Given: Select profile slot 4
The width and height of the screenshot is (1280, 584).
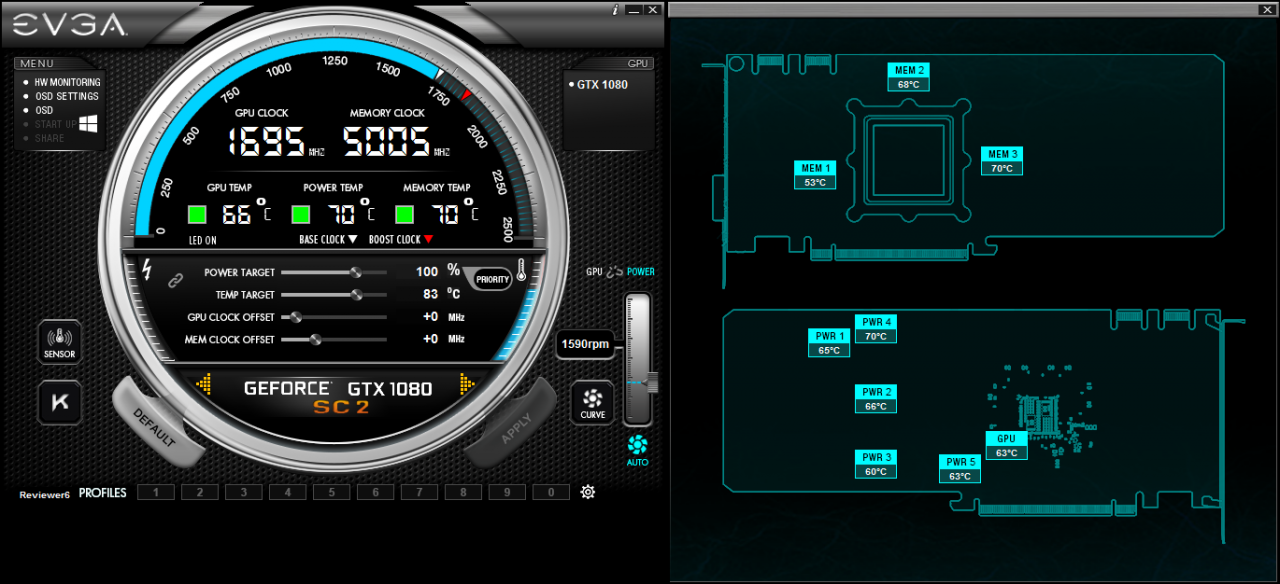Looking at the screenshot, I should 288,492.
